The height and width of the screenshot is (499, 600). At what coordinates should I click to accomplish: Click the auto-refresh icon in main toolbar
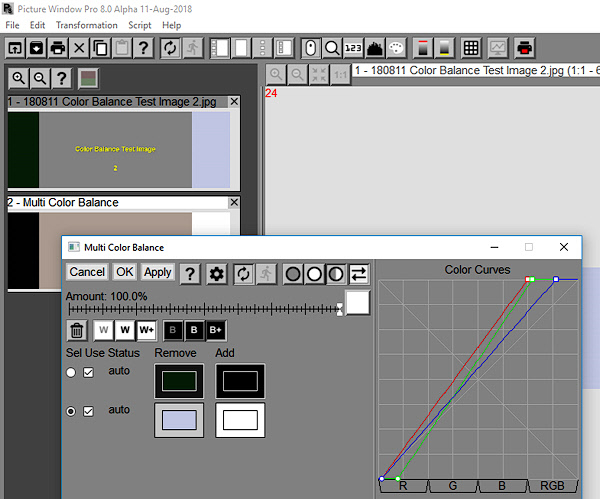pos(170,48)
